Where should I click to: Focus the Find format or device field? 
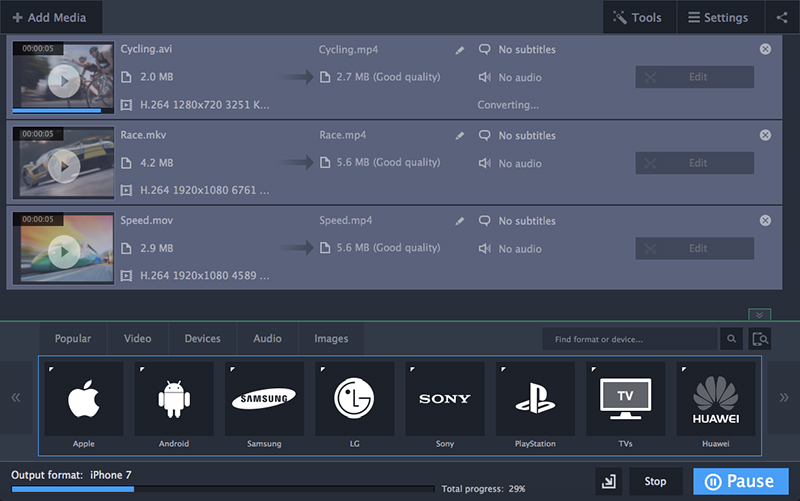point(630,339)
